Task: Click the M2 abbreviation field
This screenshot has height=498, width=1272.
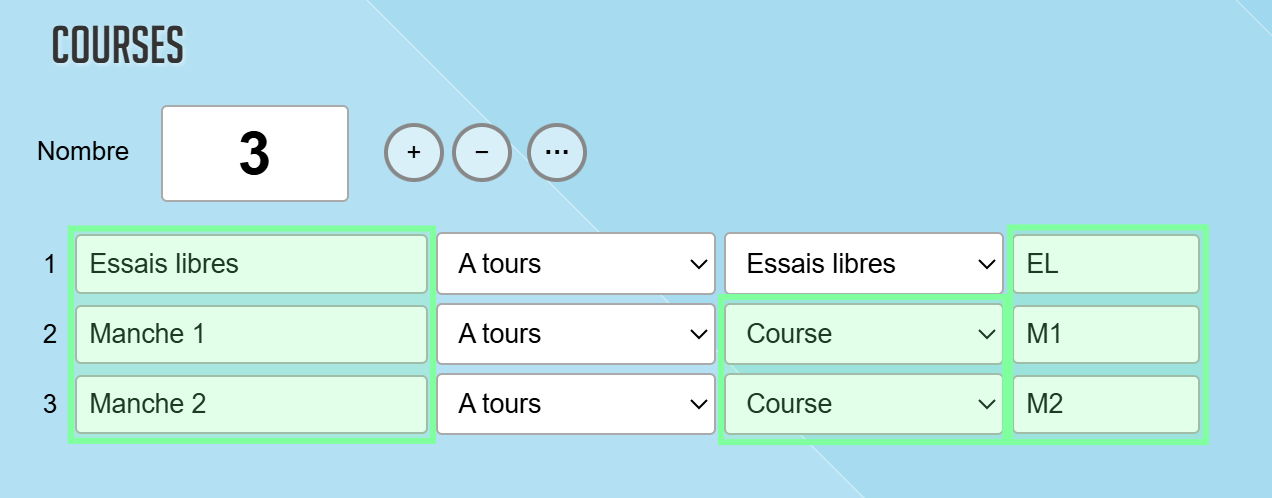Action: click(1105, 404)
